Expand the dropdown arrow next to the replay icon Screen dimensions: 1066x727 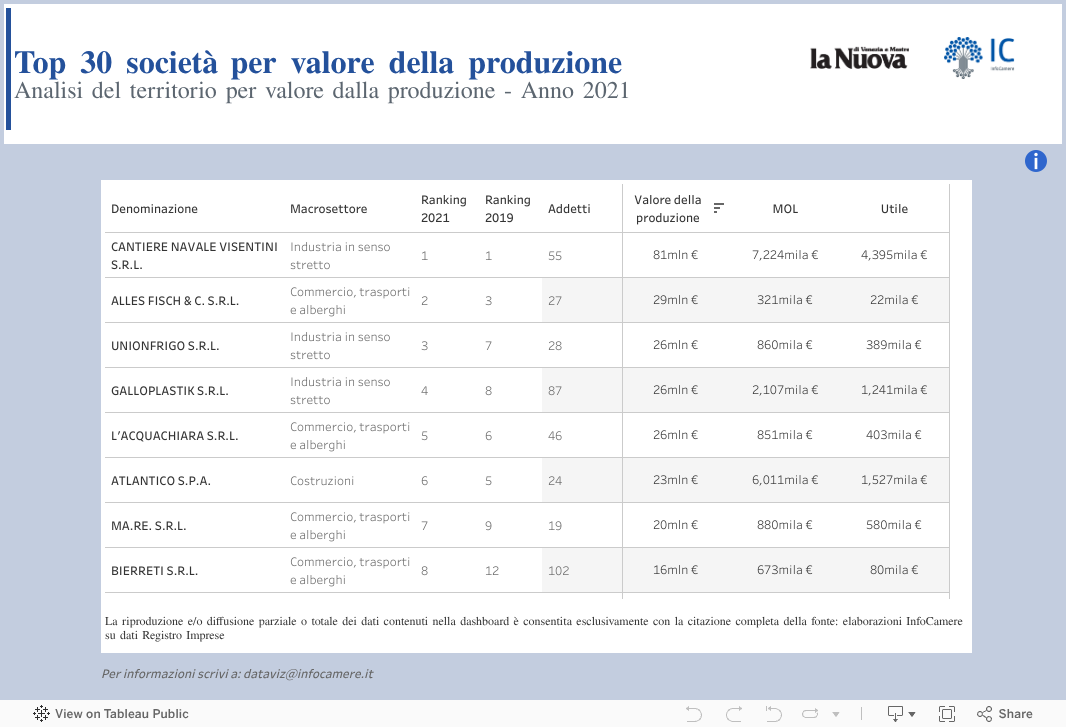coord(836,714)
